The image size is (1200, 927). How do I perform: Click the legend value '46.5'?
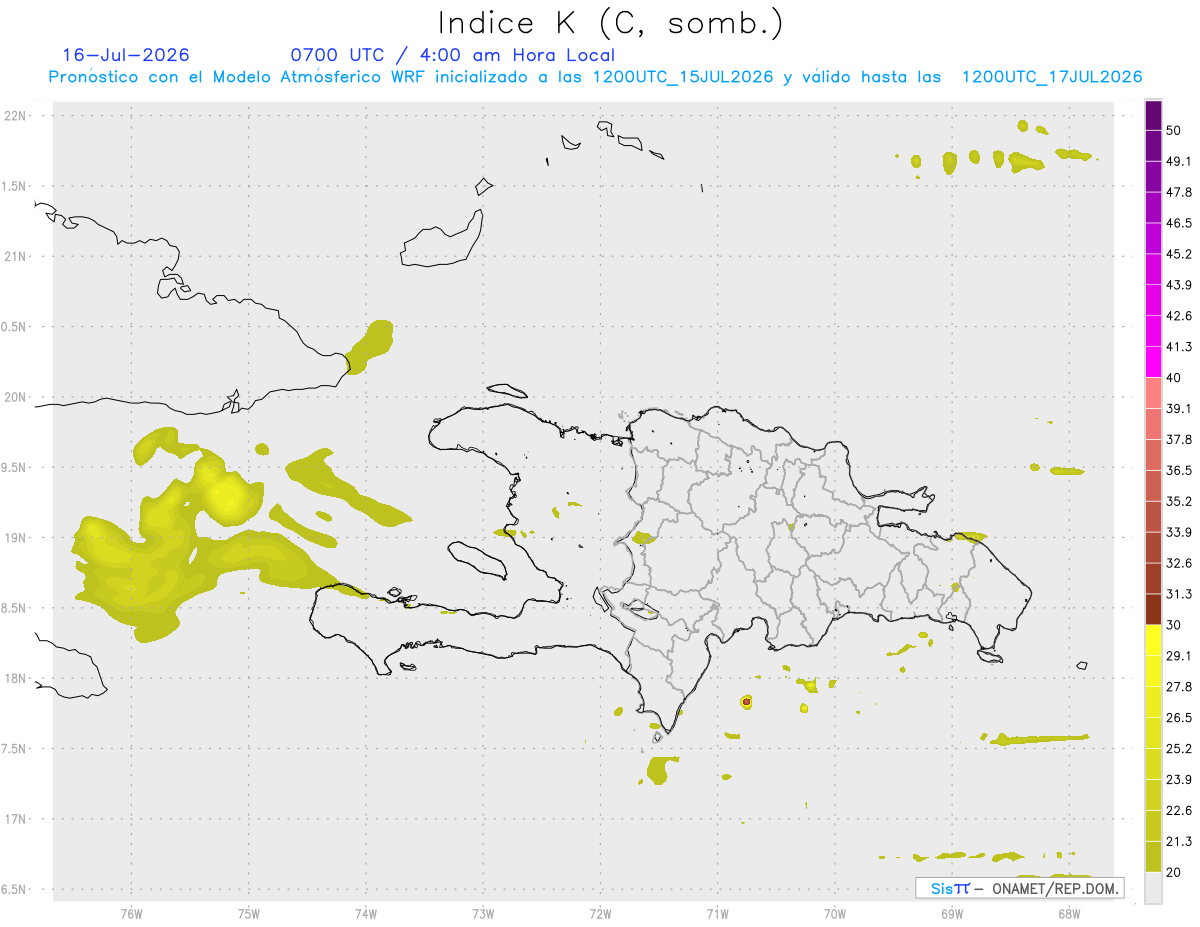[1179, 223]
